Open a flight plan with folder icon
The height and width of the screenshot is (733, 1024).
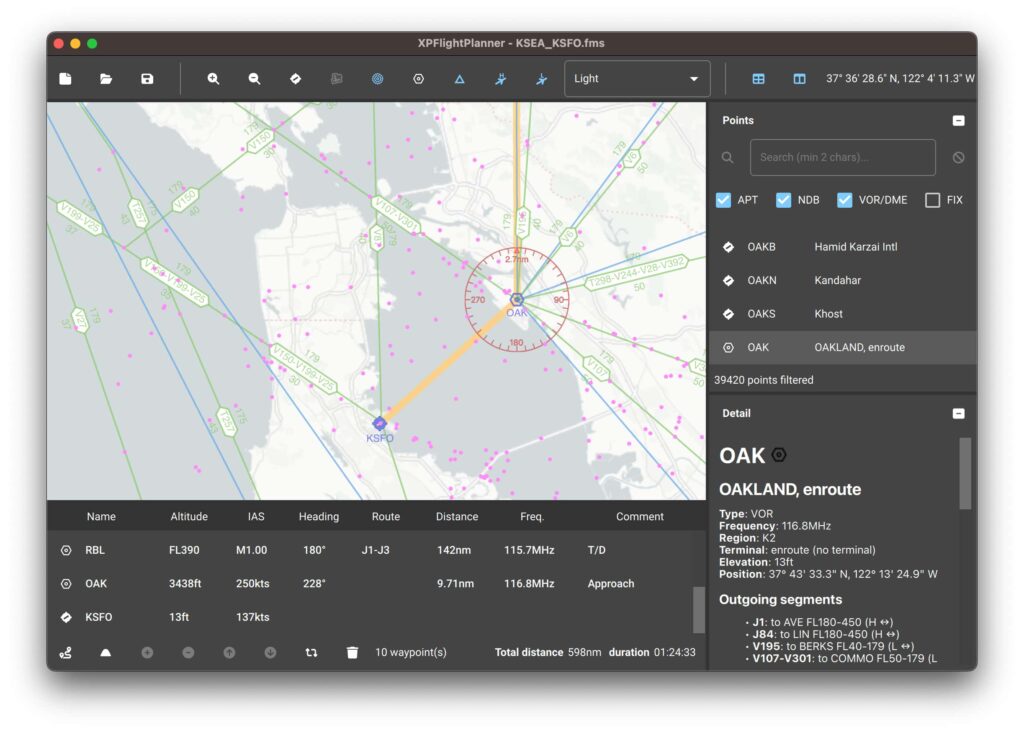click(x=106, y=79)
